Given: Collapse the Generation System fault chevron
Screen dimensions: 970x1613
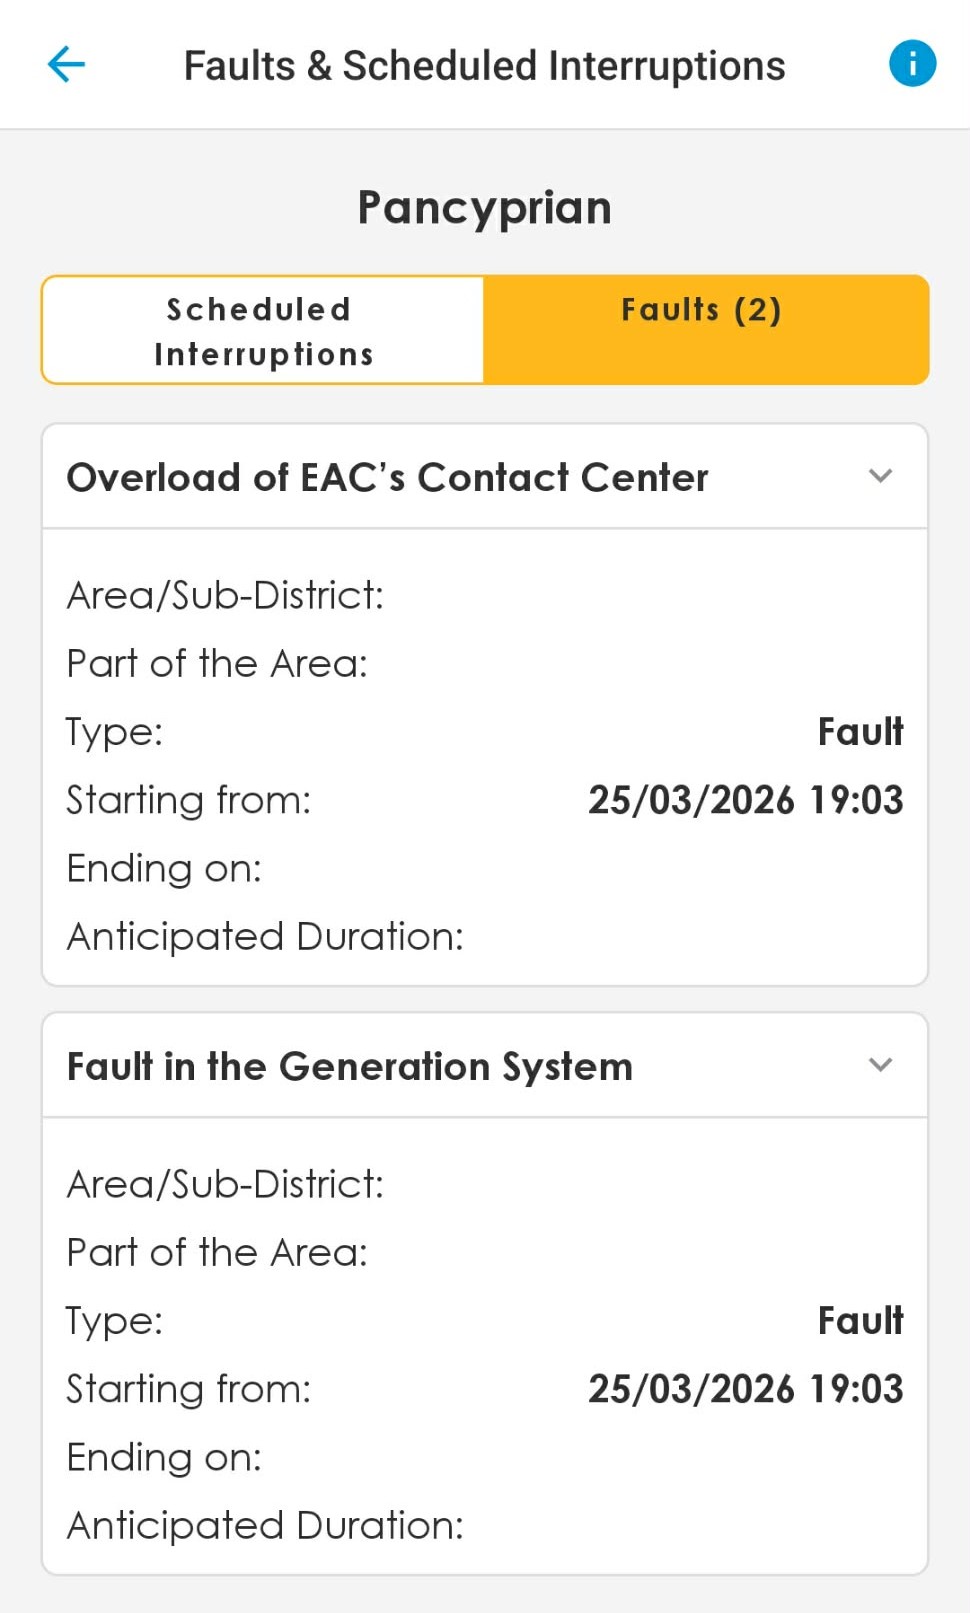Looking at the screenshot, I should 880,1065.
